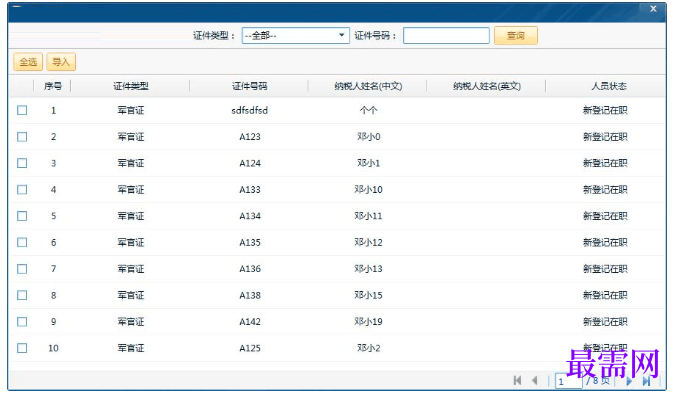Click the 导入 import button
678x395 pixels.
point(61,62)
